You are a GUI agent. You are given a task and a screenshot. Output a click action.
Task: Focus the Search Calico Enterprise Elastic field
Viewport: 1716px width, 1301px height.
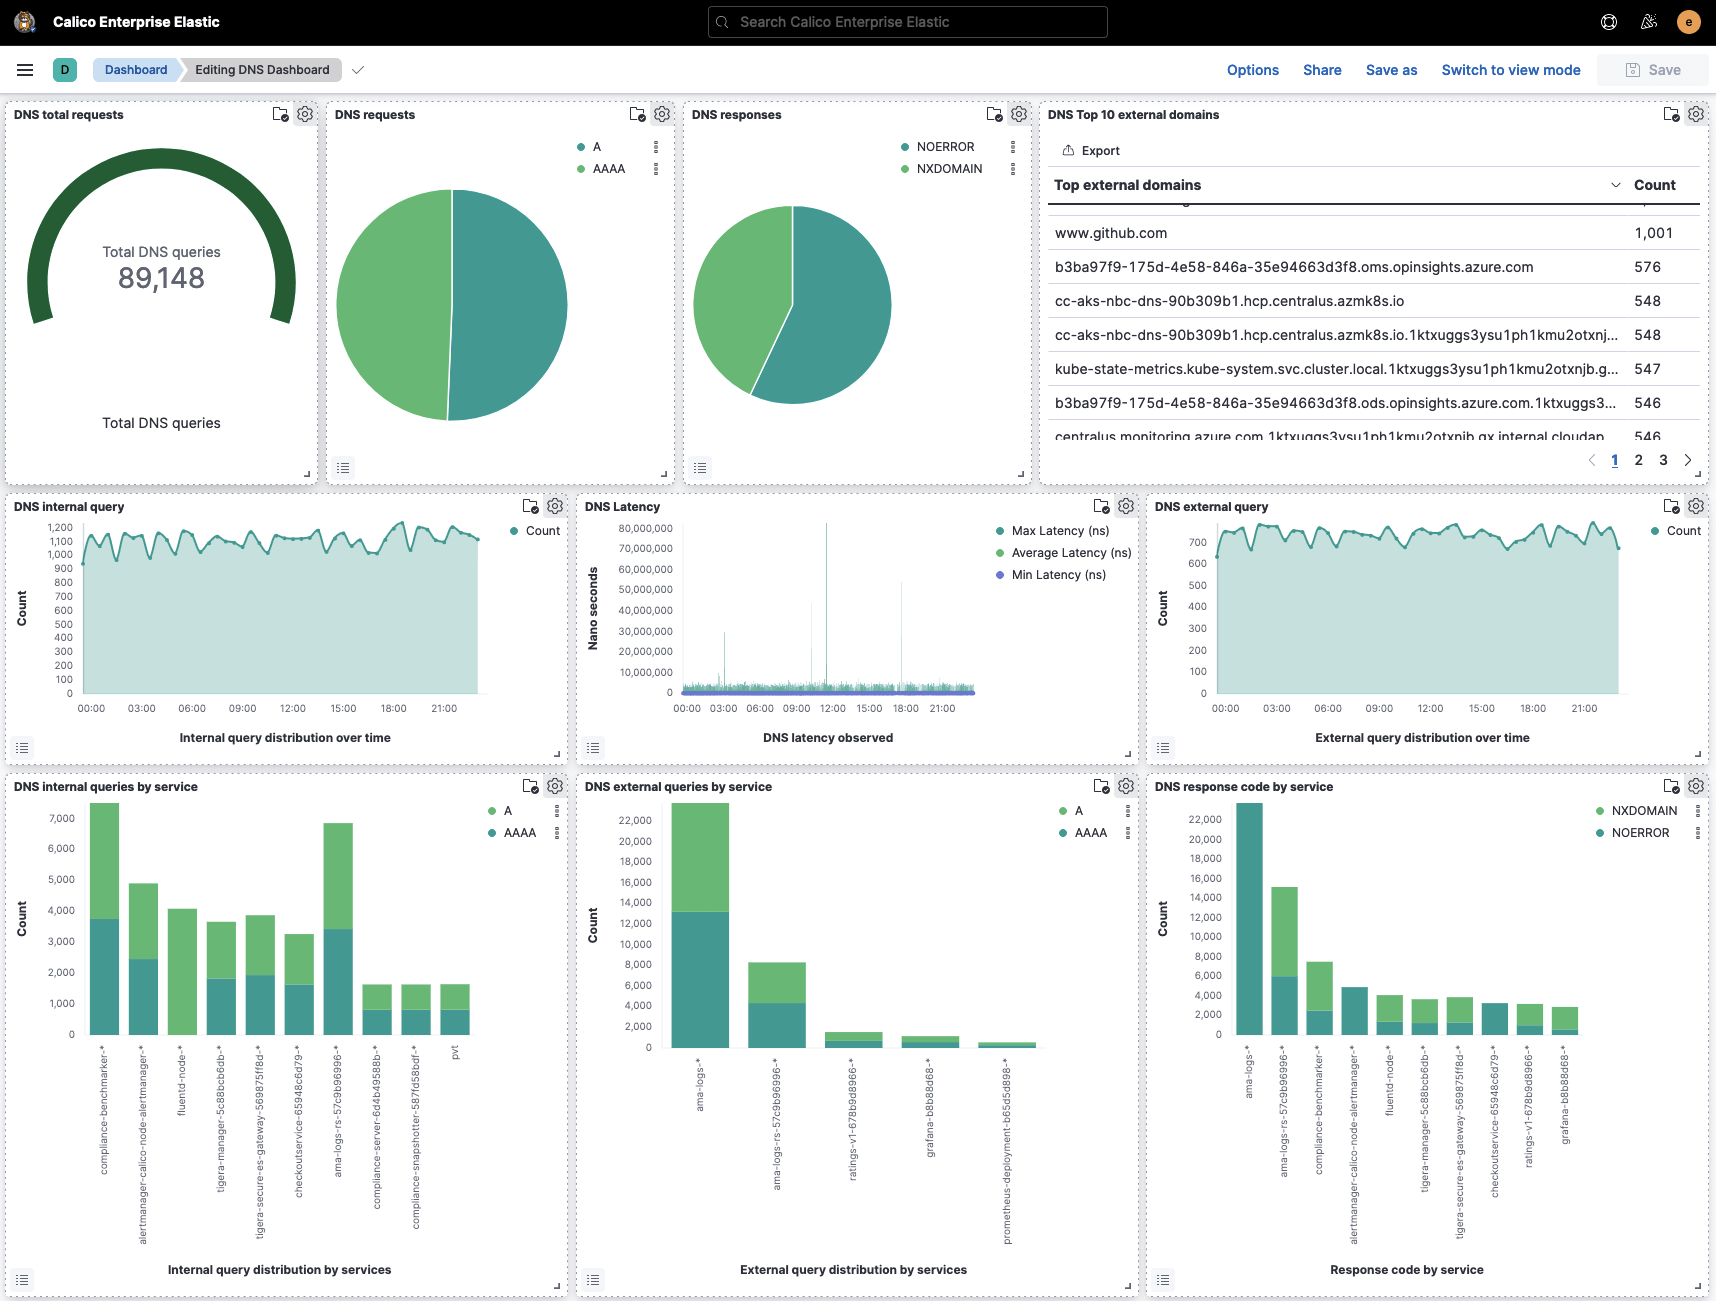tap(908, 22)
